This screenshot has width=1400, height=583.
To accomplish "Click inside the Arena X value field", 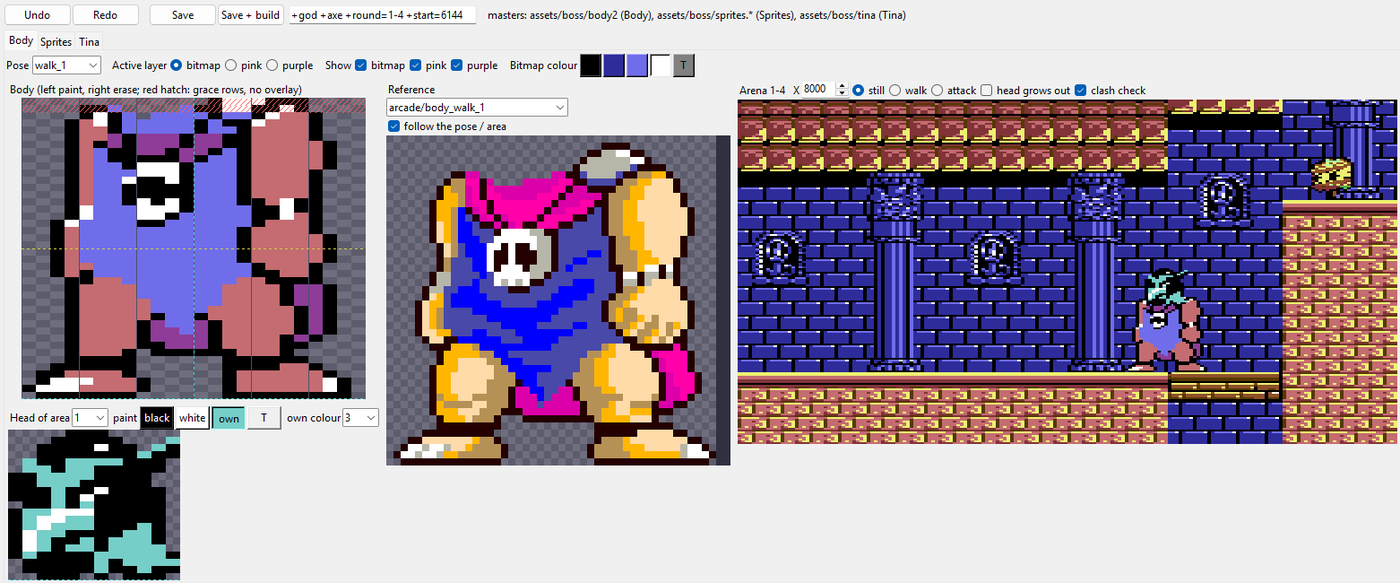I will coord(817,89).
